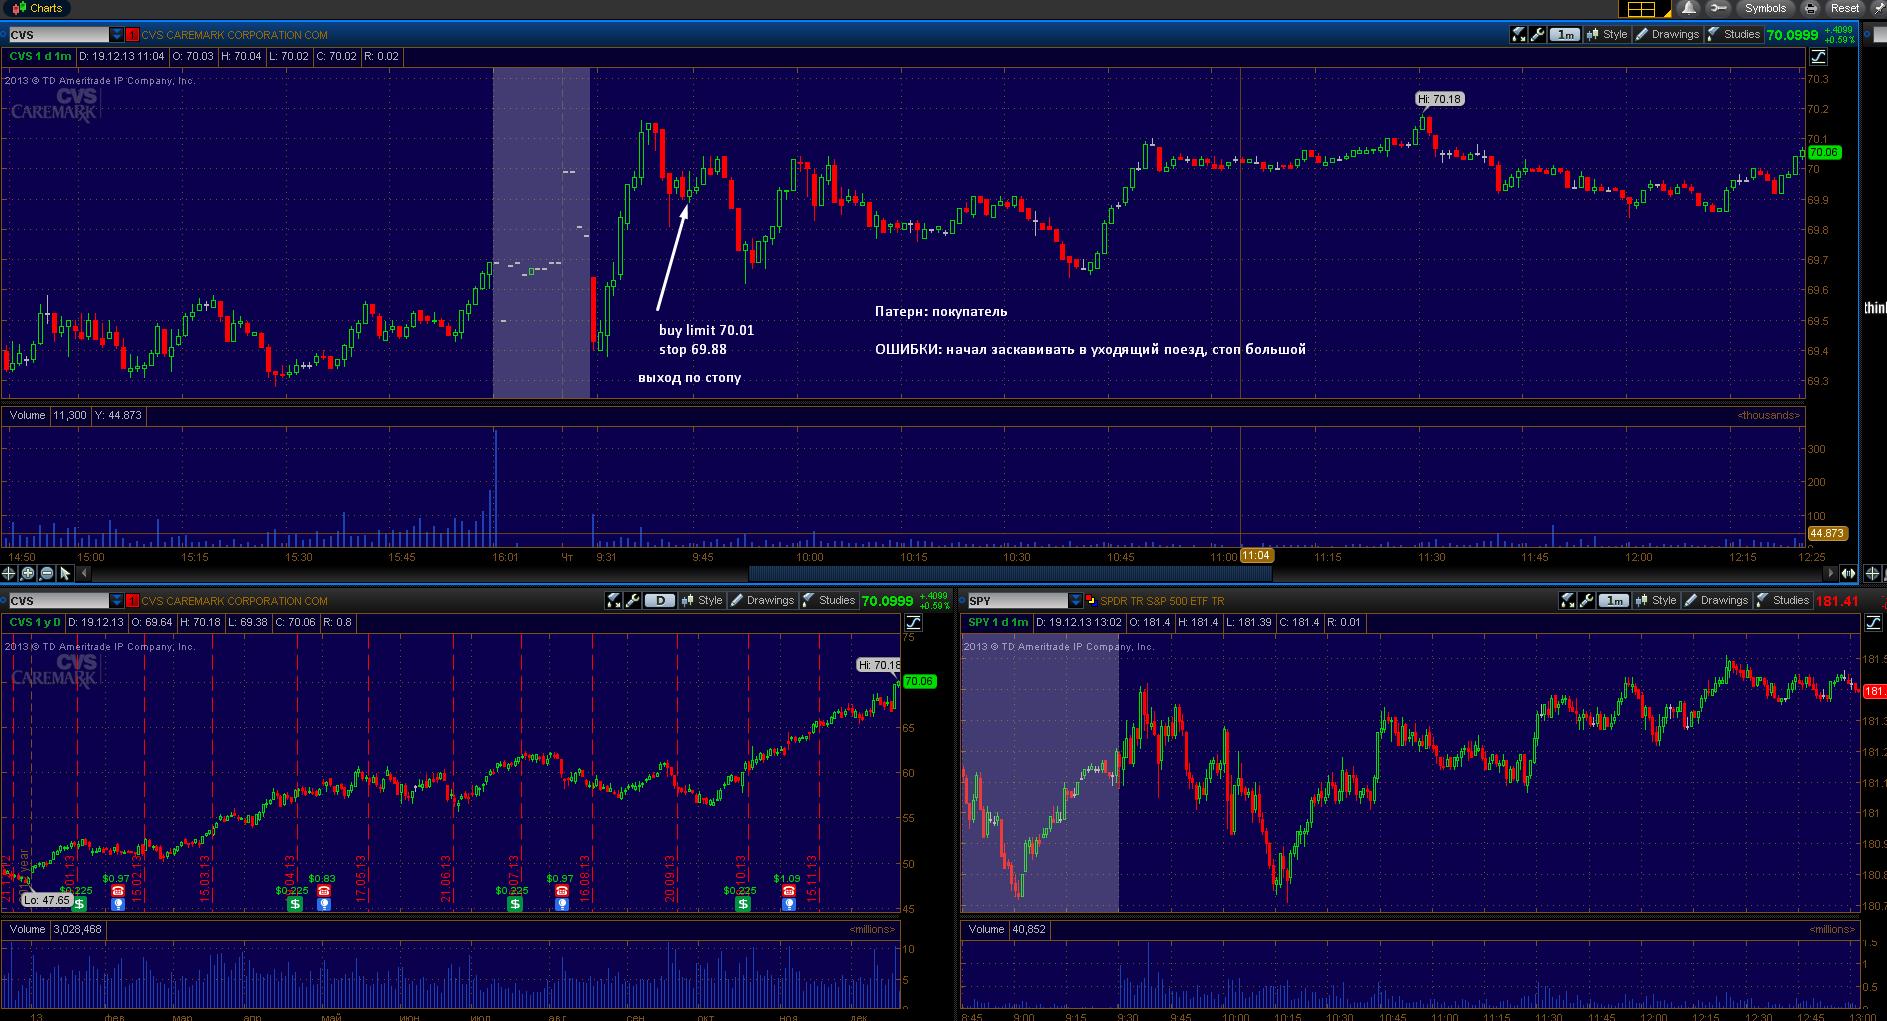Open Studies menu in daily CVS chart
Screen dimensions: 1887x1021
[x=829, y=601]
